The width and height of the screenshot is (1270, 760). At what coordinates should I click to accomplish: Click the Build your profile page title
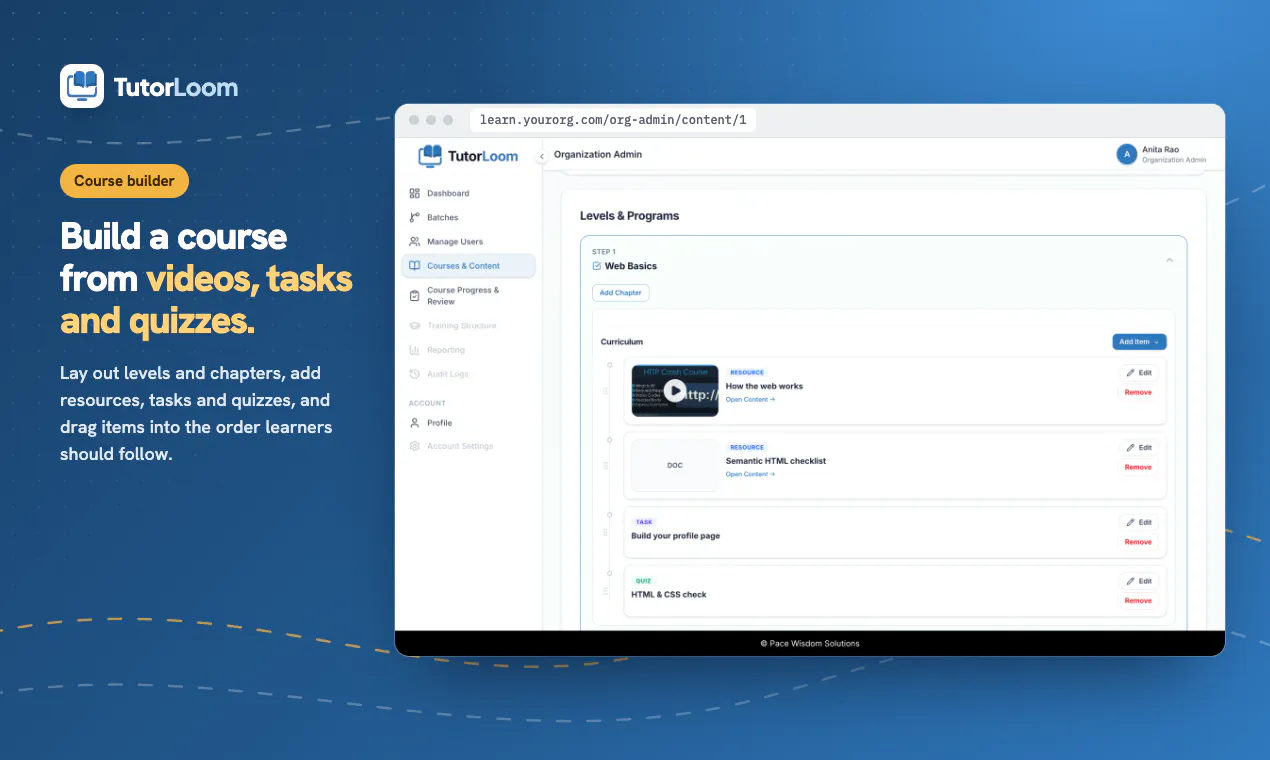click(x=676, y=536)
